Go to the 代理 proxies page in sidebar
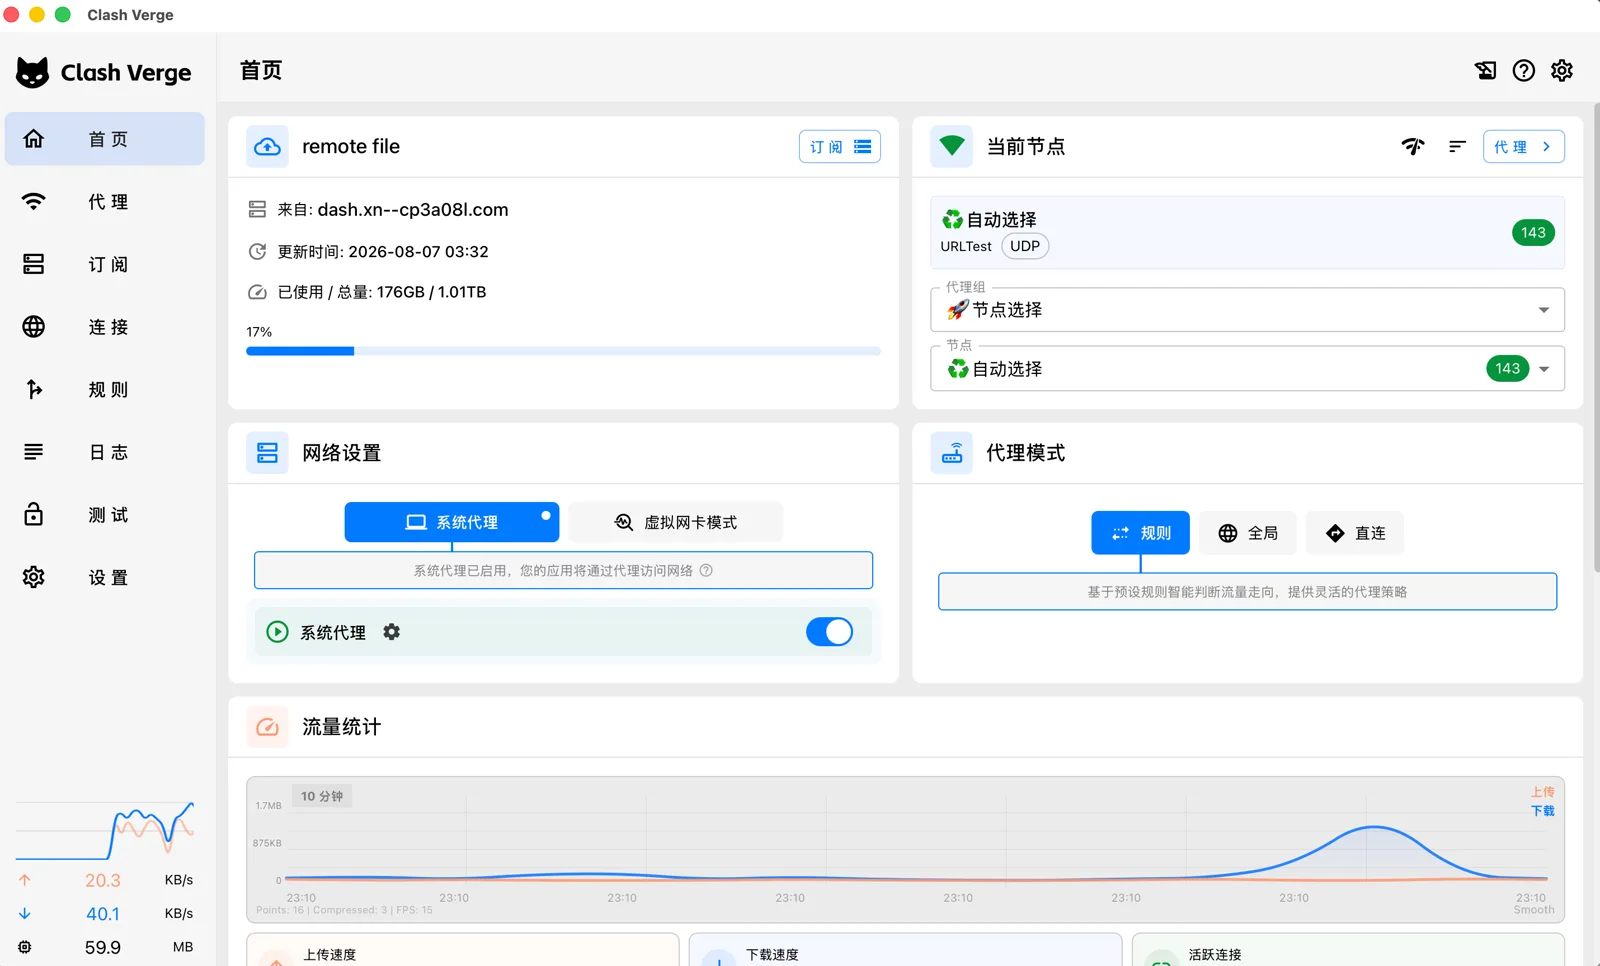 click(x=104, y=202)
